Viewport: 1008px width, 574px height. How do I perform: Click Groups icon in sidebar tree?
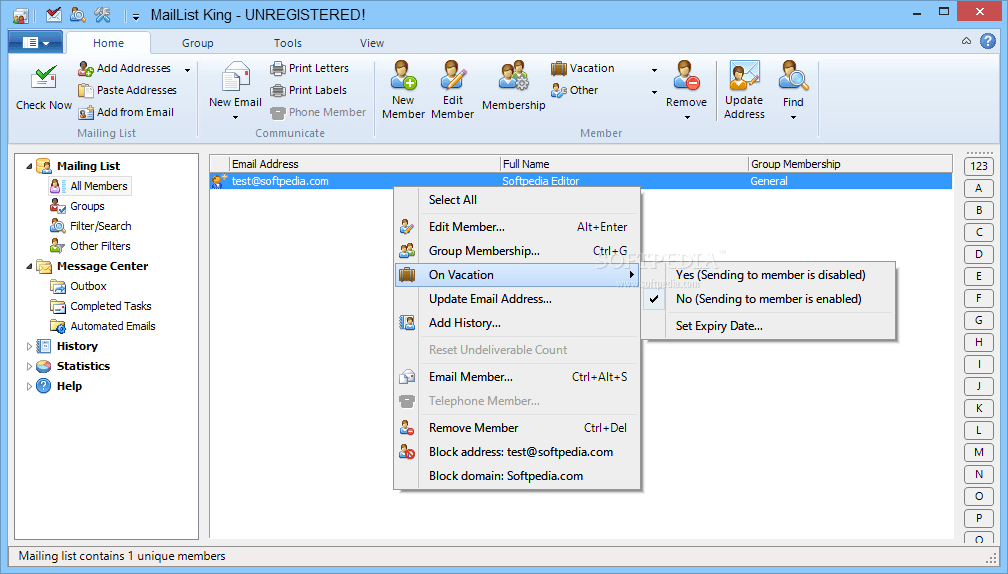[x=58, y=206]
